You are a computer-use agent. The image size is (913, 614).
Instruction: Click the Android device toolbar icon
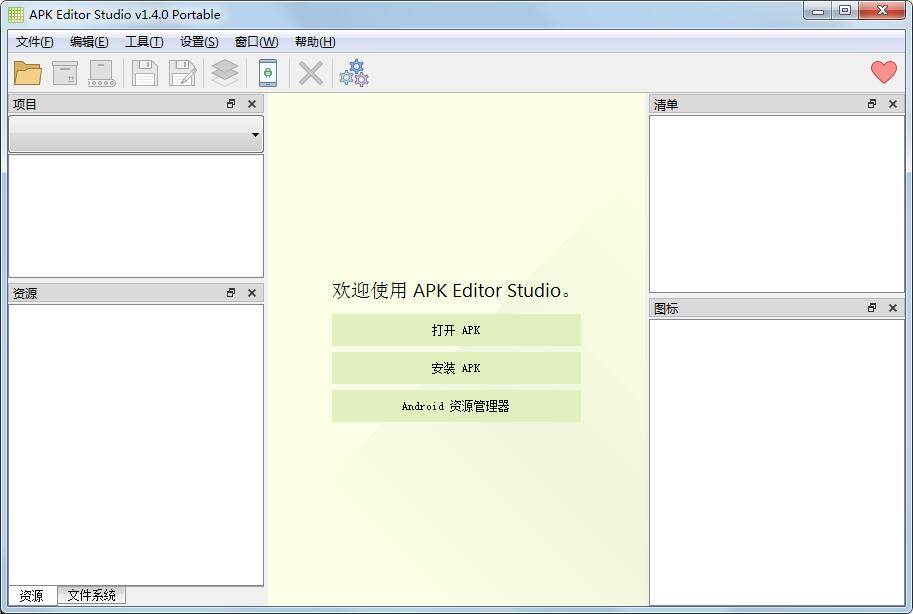[x=268, y=72]
